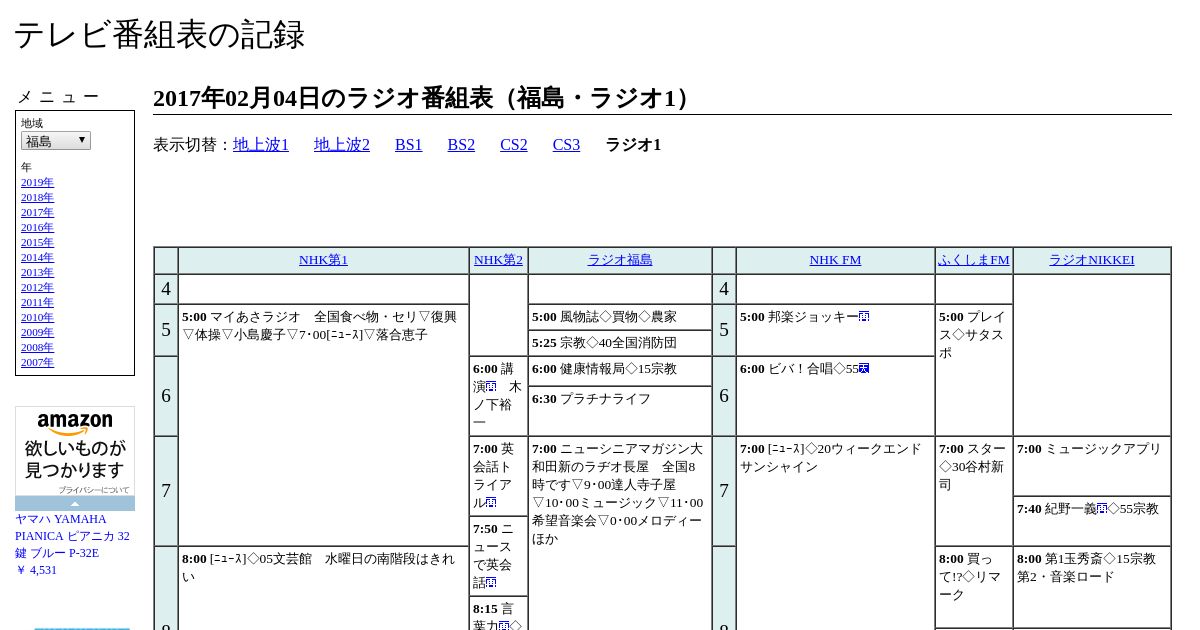Click the 8:00 第1玉秀斎 program cell
Viewport: 1200px width, 630px height.
pos(1092,587)
